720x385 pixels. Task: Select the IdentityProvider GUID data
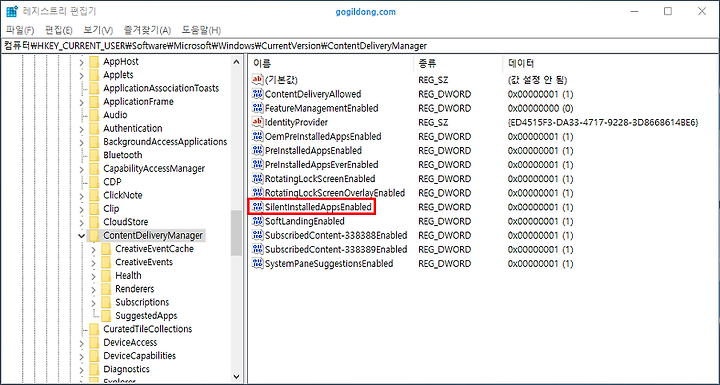click(x=603, y=122)
